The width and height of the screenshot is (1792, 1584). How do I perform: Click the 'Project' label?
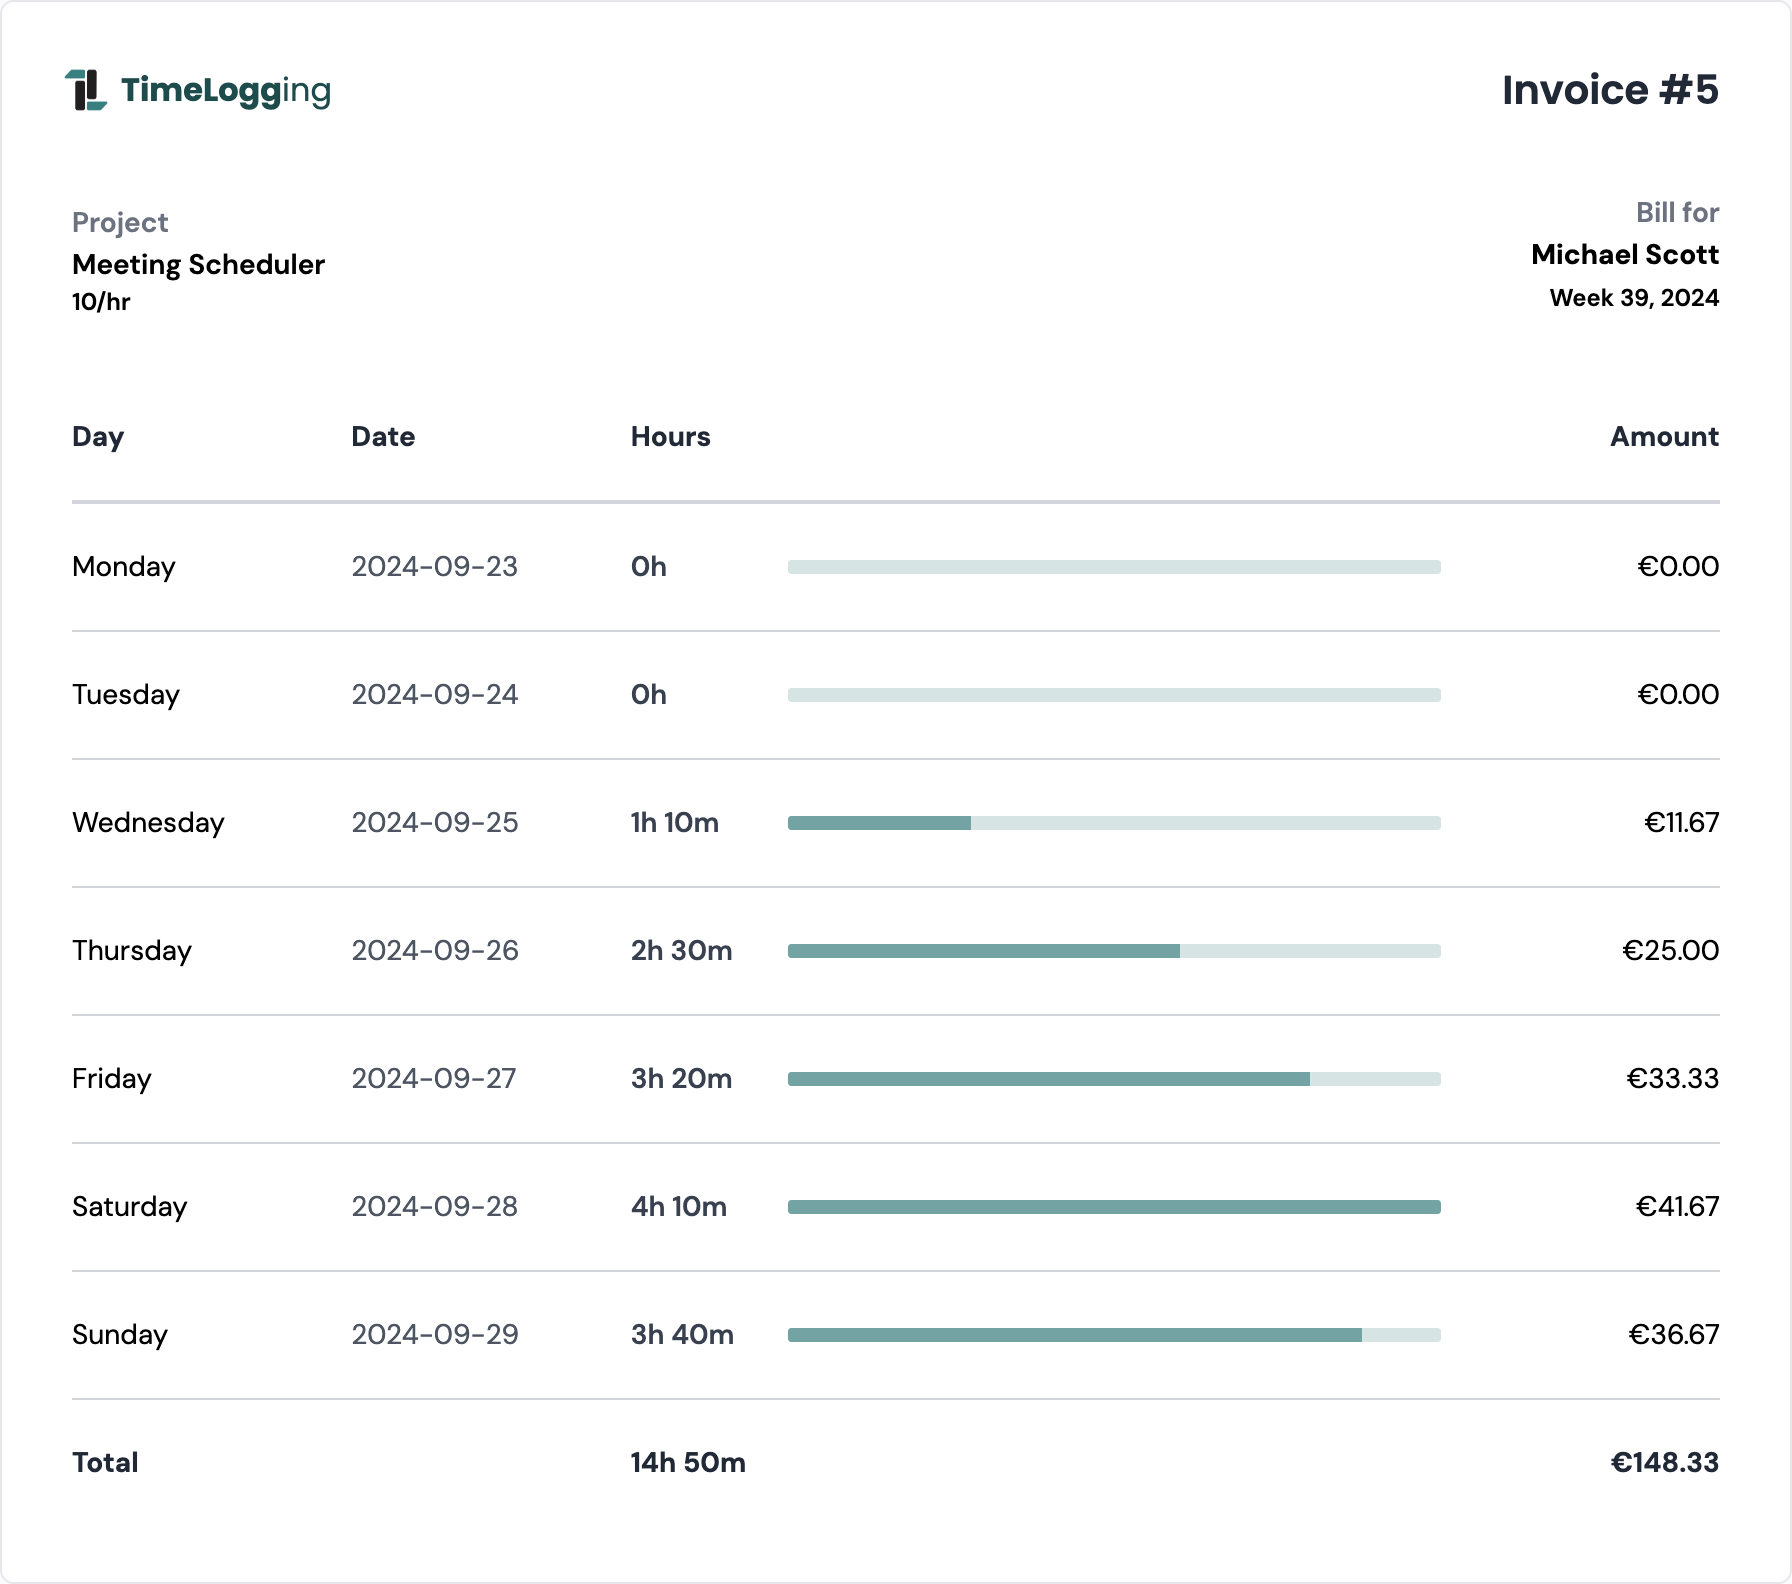120,222
